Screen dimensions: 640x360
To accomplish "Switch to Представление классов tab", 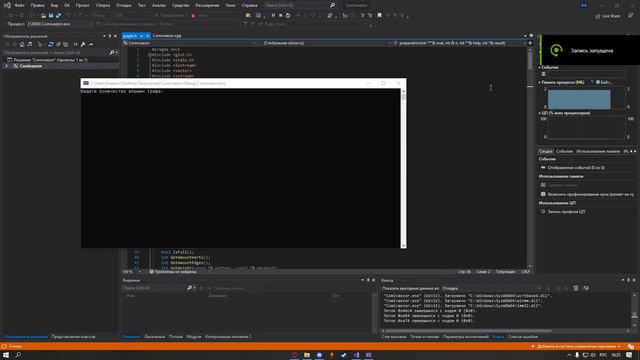I will pyautogui.click(x=73, y=337).
